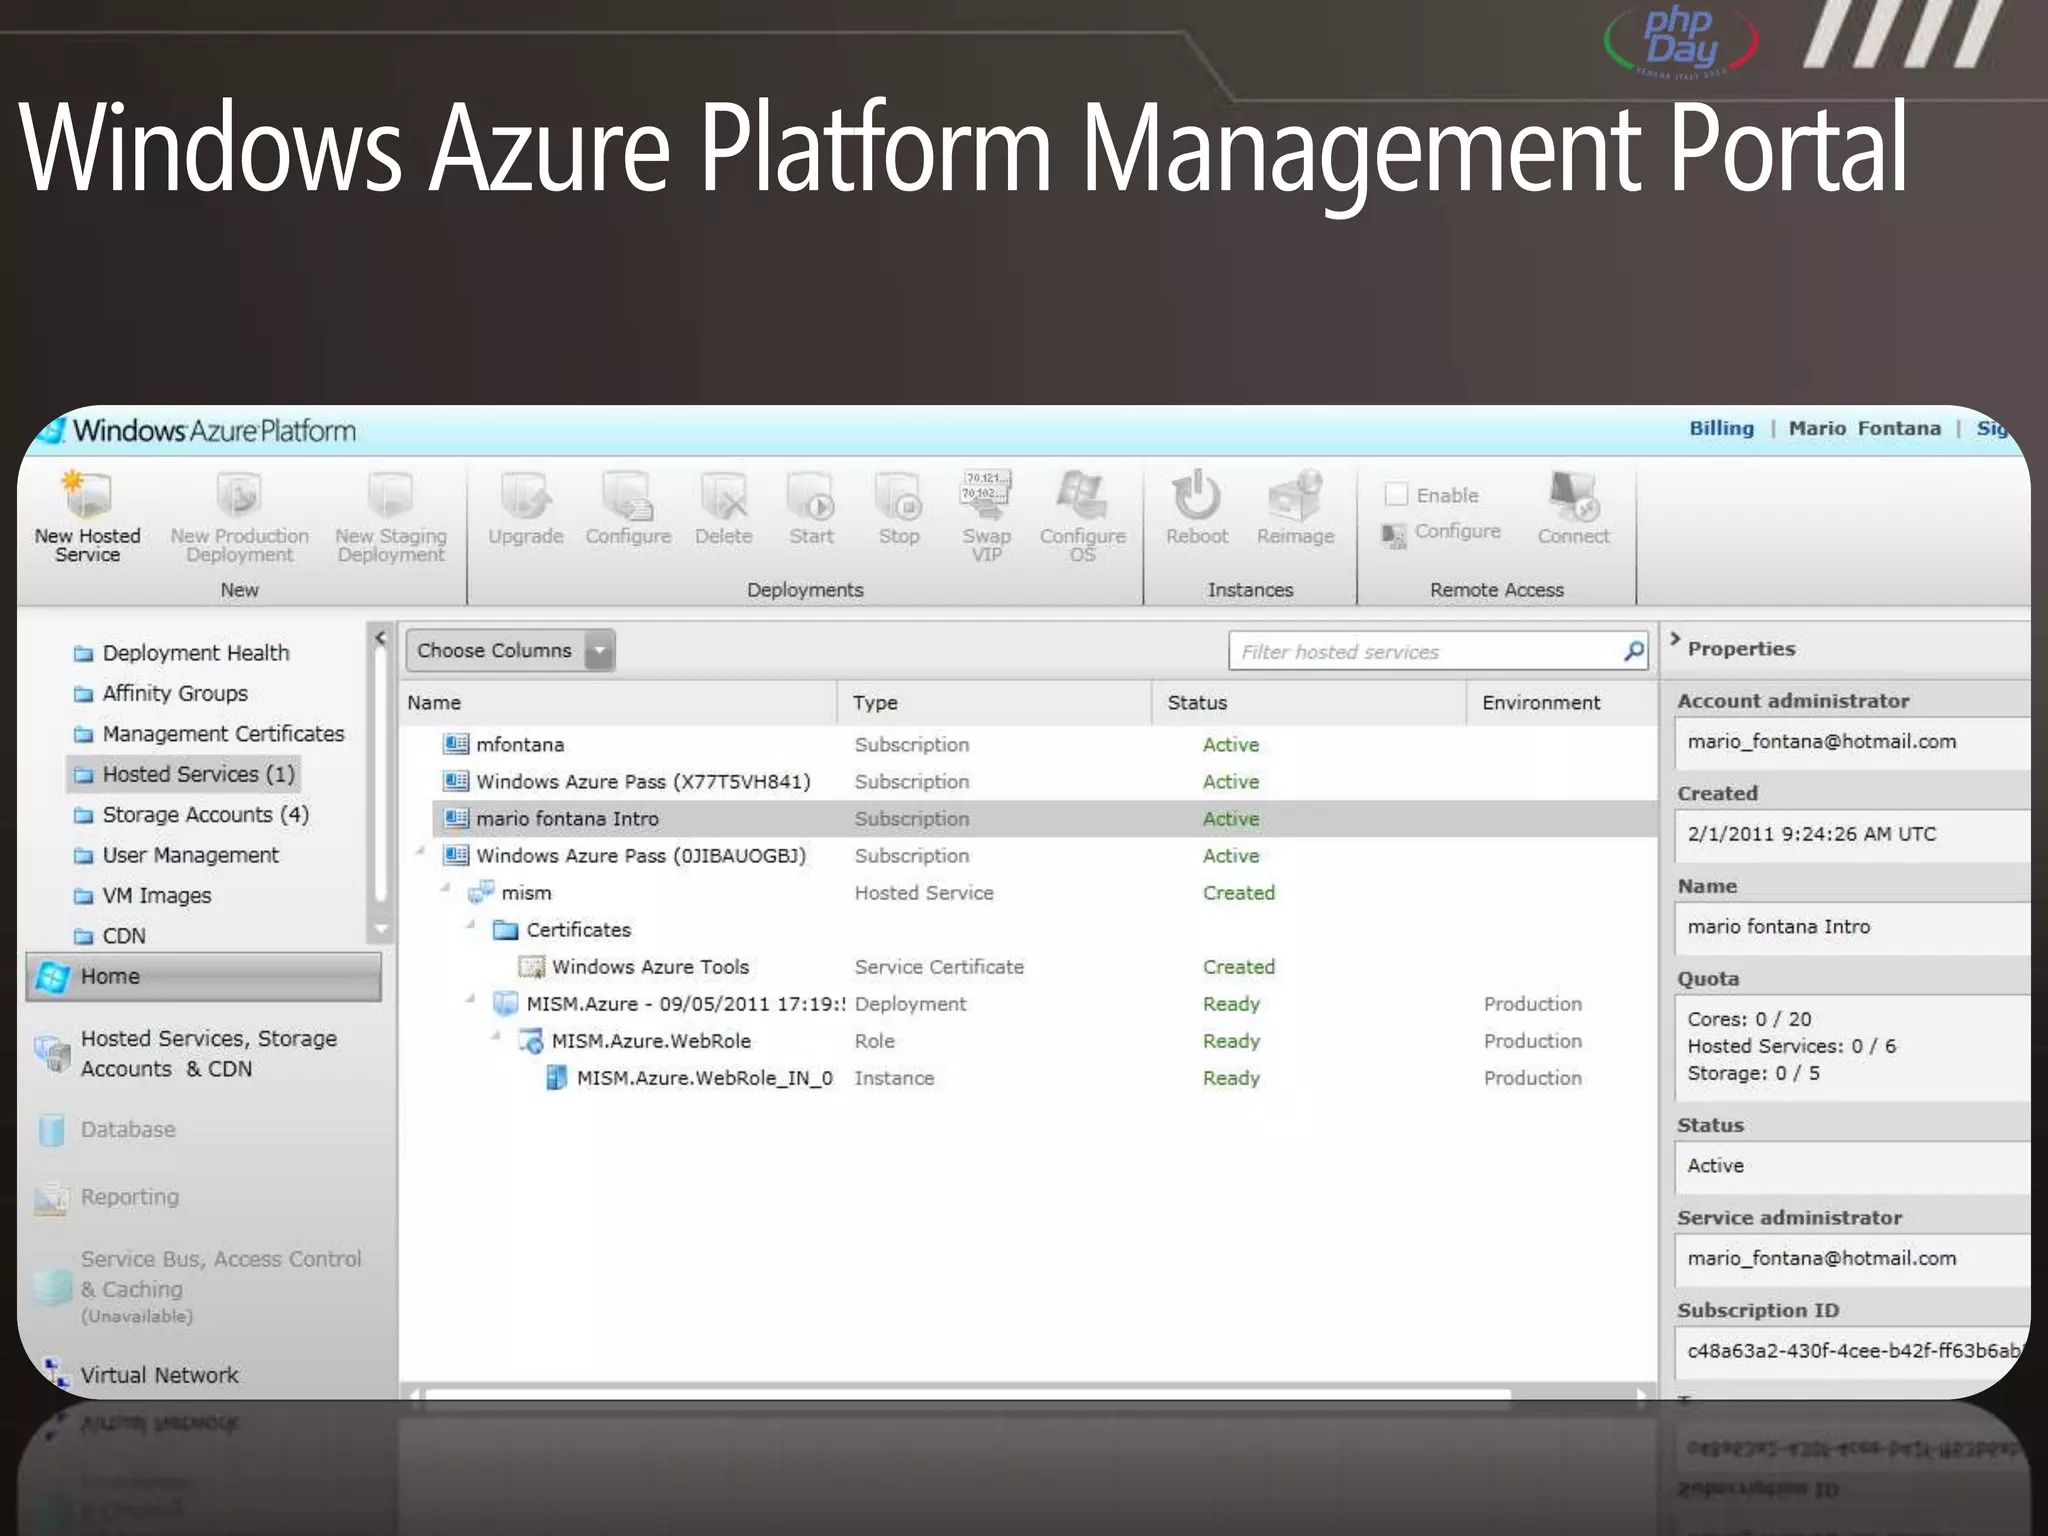Open the Billing link
The width and height of the screenshot is (2048, 1536).
(1721, 428)
